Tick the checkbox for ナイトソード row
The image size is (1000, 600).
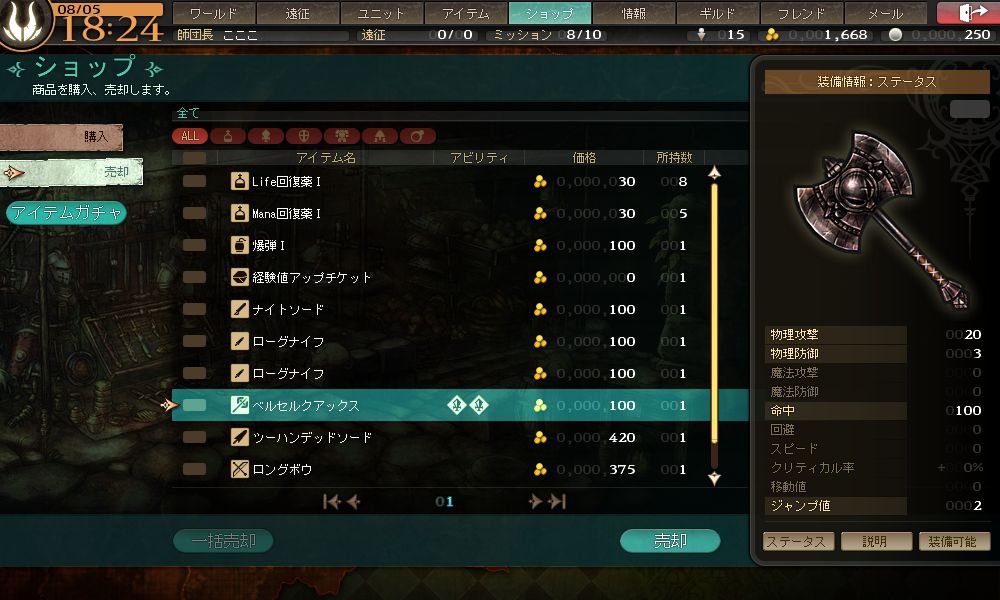tap(194, 309)
